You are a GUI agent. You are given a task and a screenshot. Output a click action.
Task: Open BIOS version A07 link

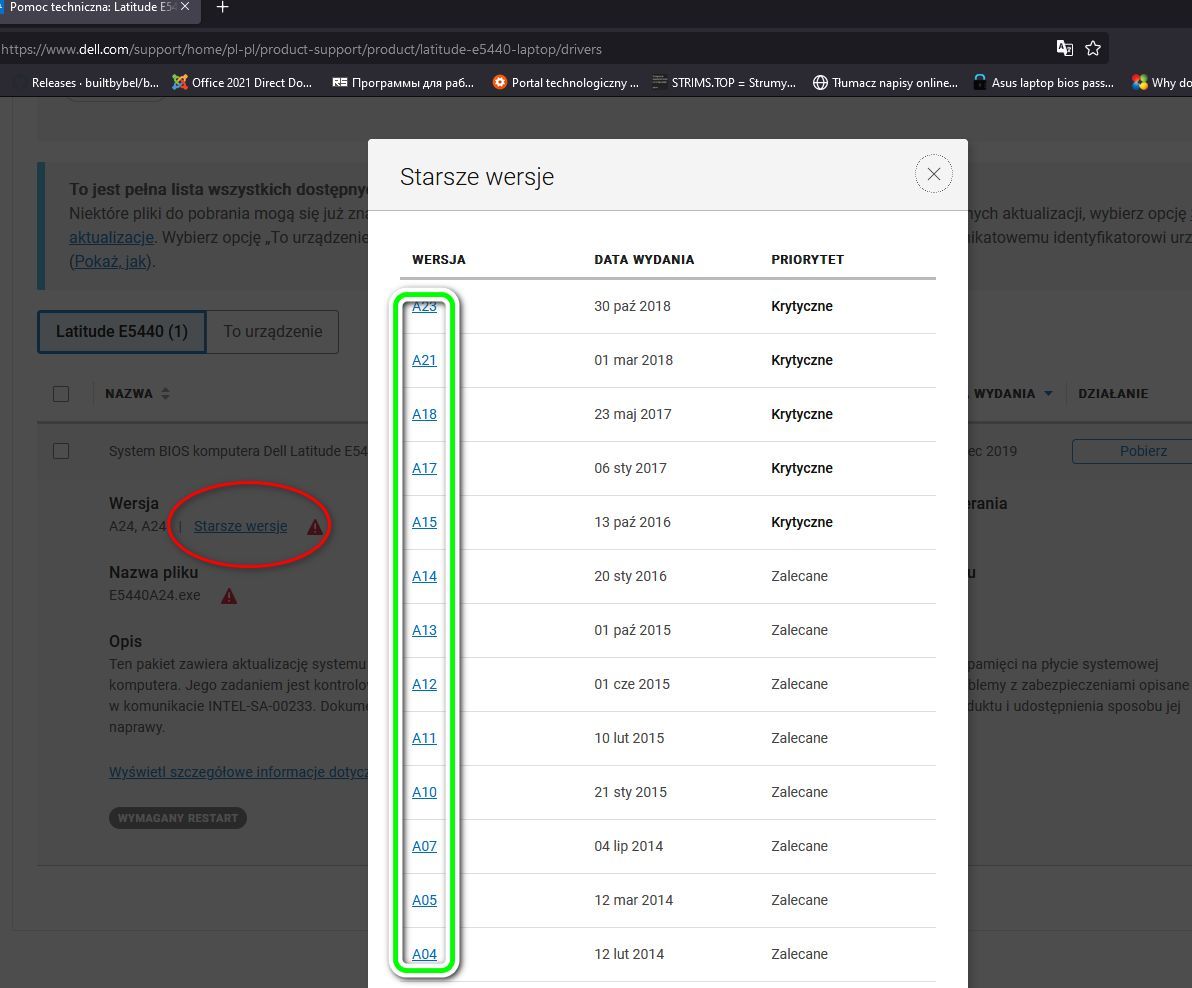(x=424, y=846)
